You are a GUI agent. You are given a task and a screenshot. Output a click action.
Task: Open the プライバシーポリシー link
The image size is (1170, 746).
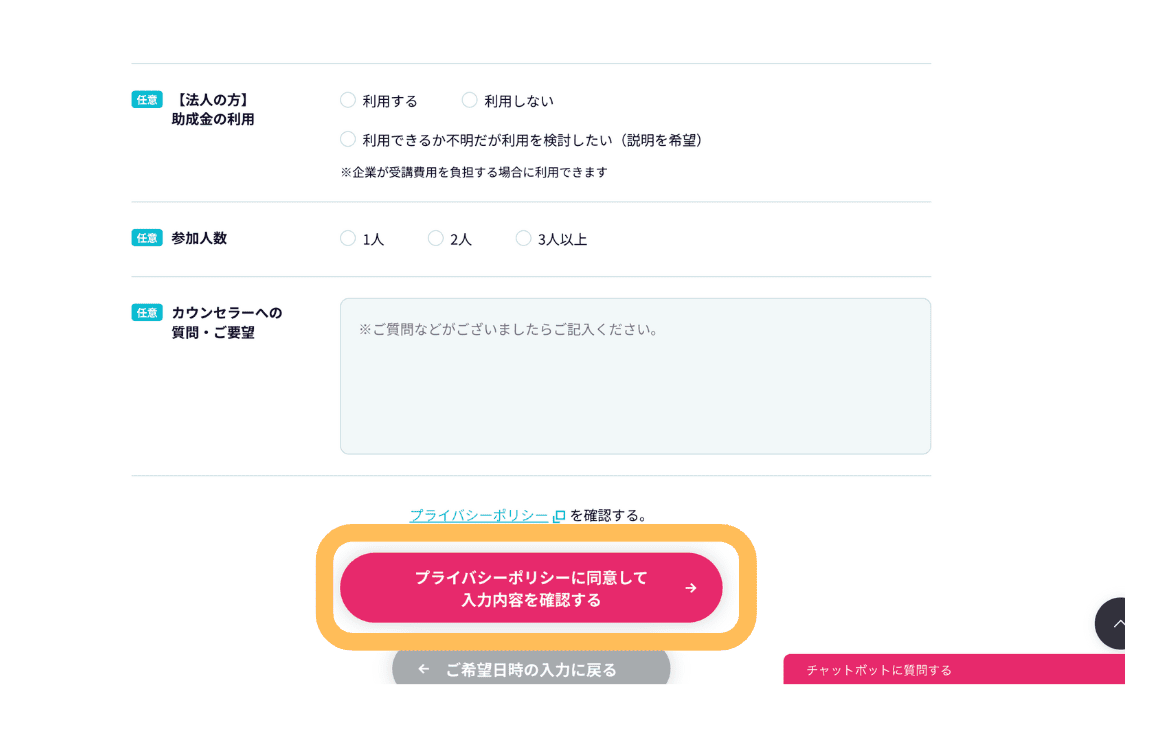pyautogui.click(x=478, y=515)
